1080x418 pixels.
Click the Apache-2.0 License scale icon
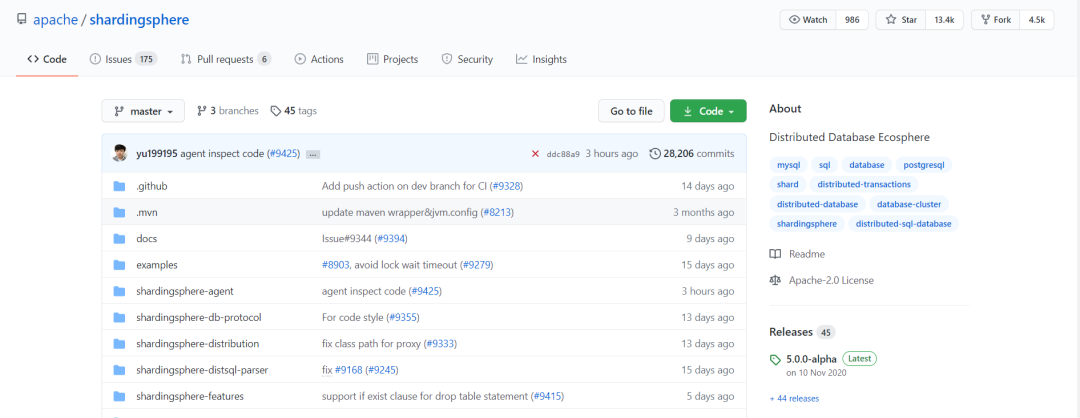[775, 280]
